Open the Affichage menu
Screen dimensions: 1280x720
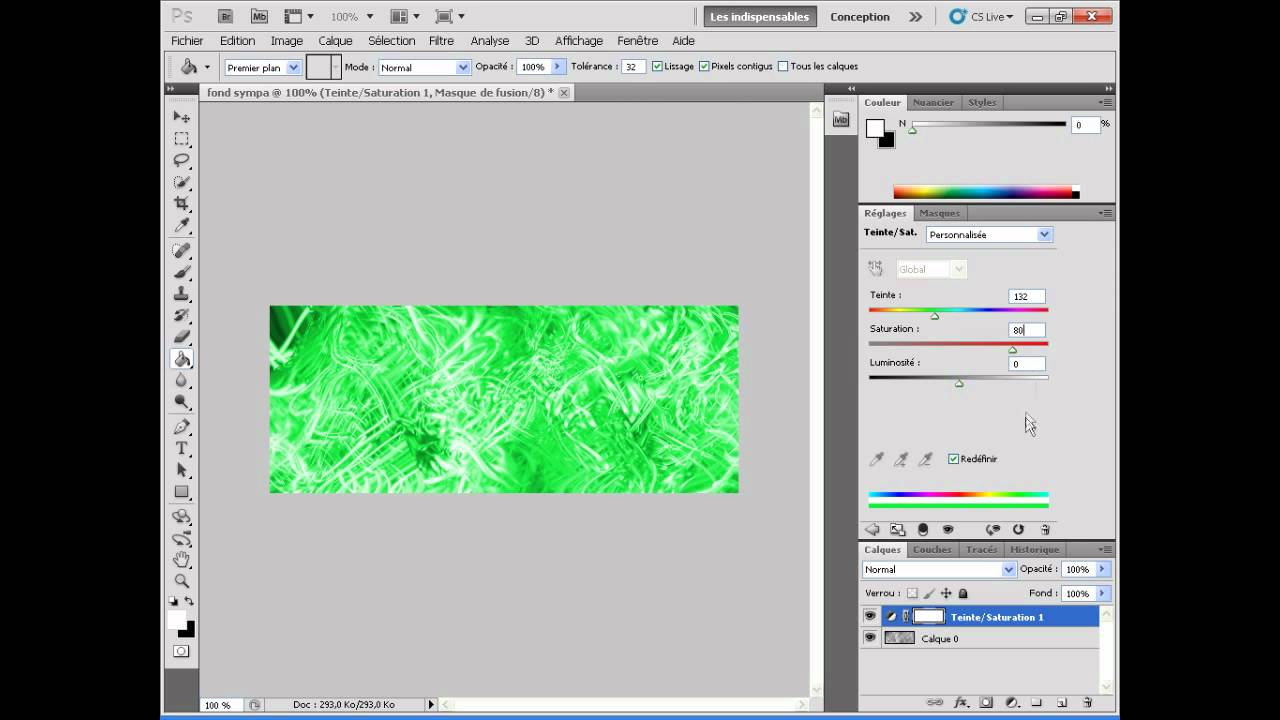pyautogui.click(x=579, y=41)
